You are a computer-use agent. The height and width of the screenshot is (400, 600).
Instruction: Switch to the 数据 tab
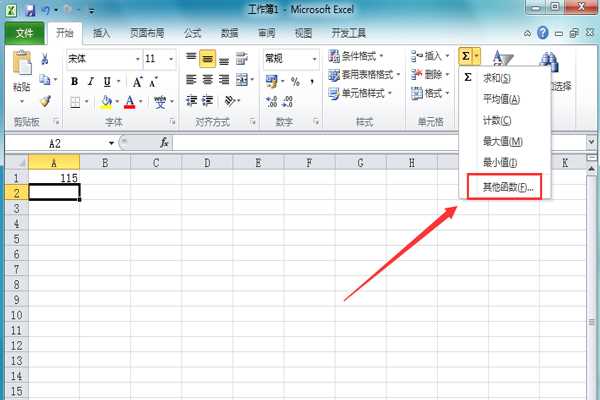tap(230, 33)
